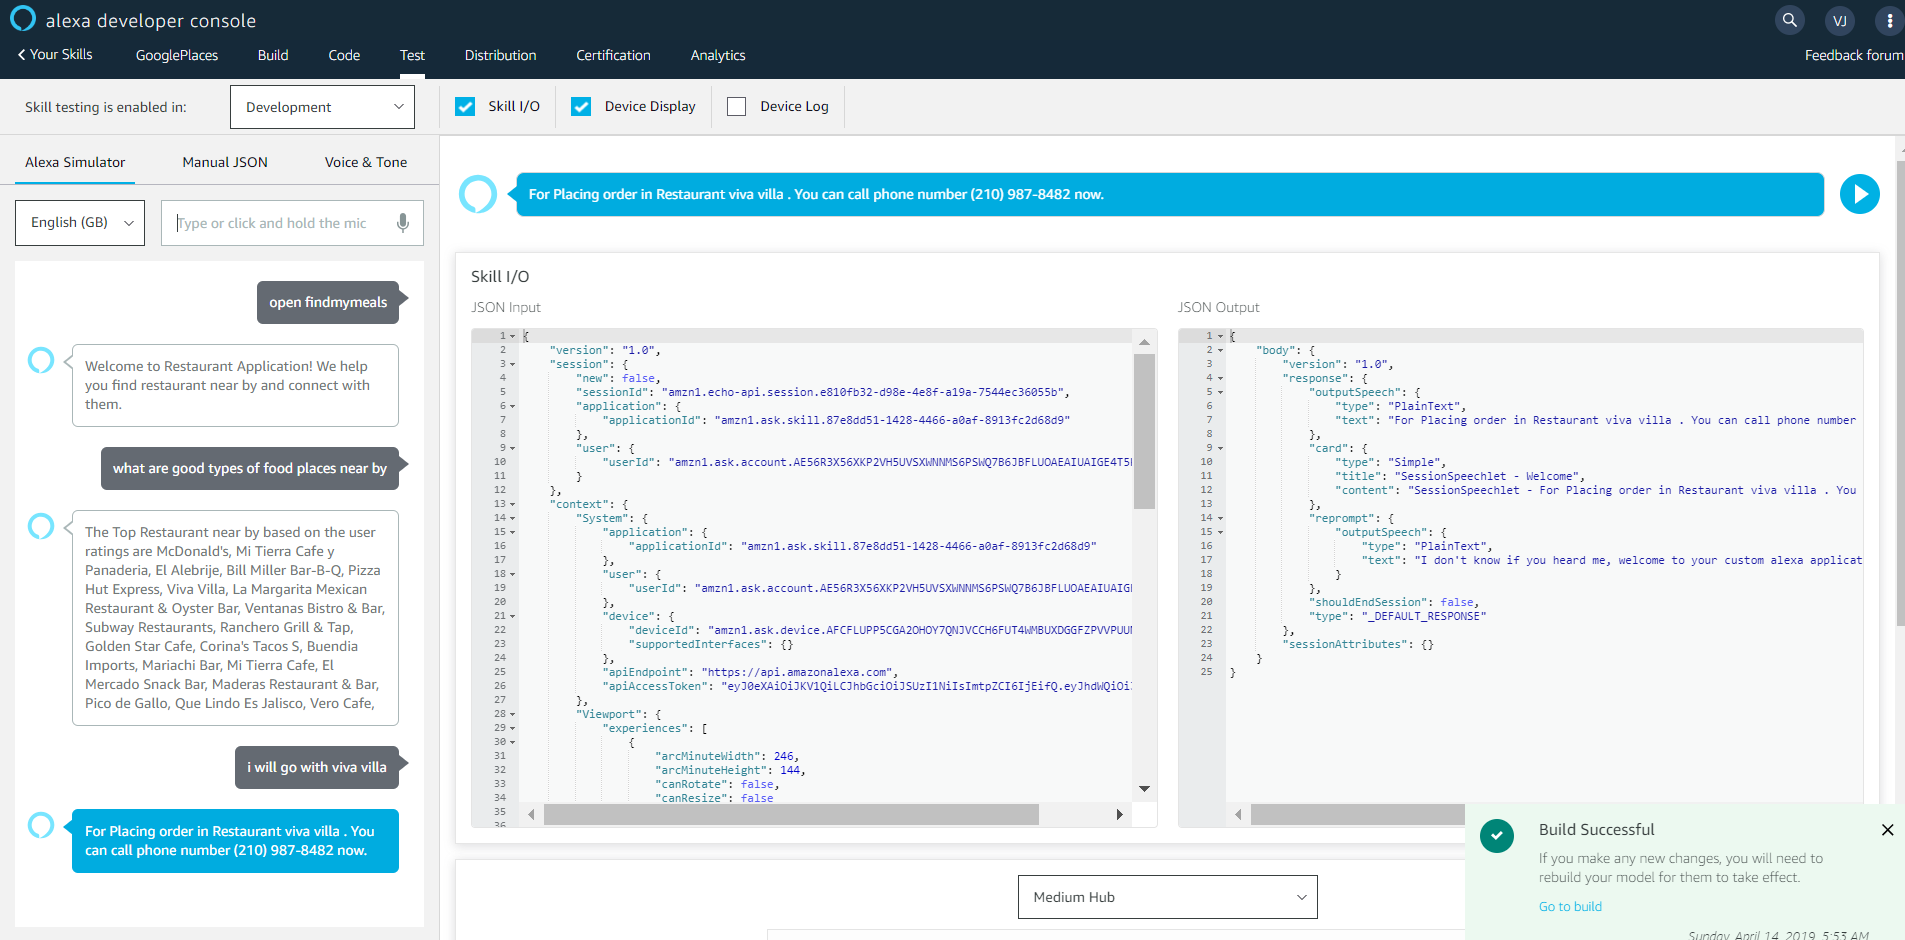Click Alexa ring icon beside Top Restaurant reply
The height and width of the screenshot is (940, 1905).
(x=41, y=526)
